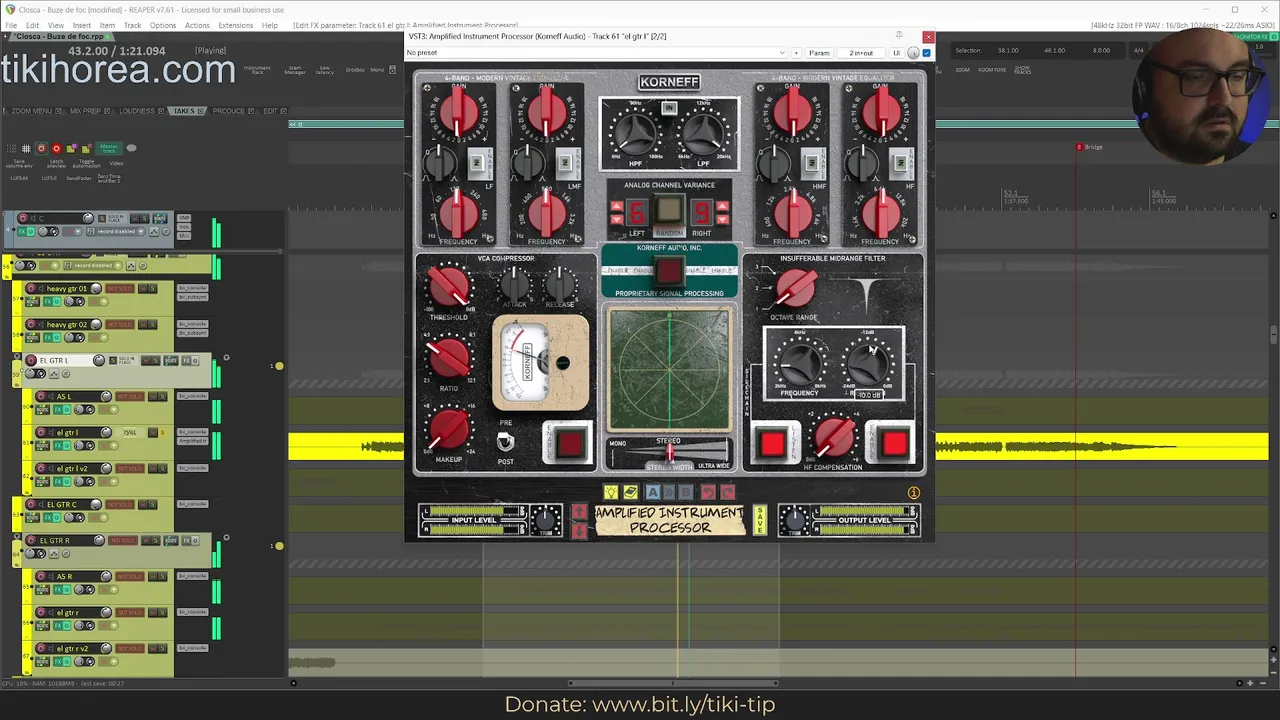The image size is (1280, 720).
Task: Toggle the LF band ENABLE switch
Action: (x=477, y=162)
